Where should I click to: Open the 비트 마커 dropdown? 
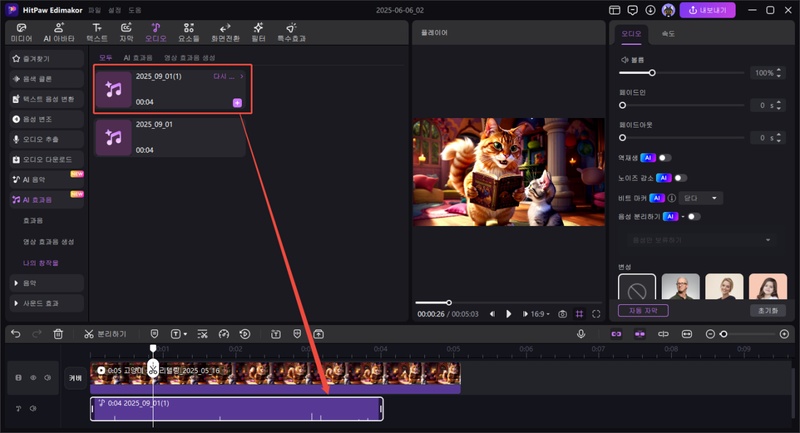[x=701, y=198]
